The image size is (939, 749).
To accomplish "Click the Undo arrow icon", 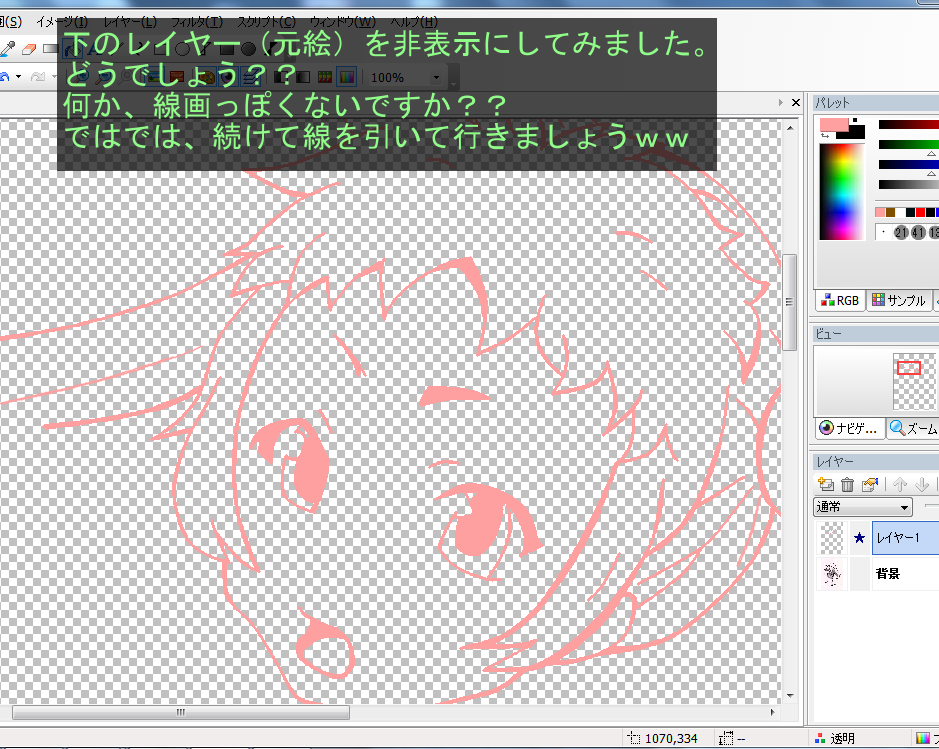I will pos(5,77).
